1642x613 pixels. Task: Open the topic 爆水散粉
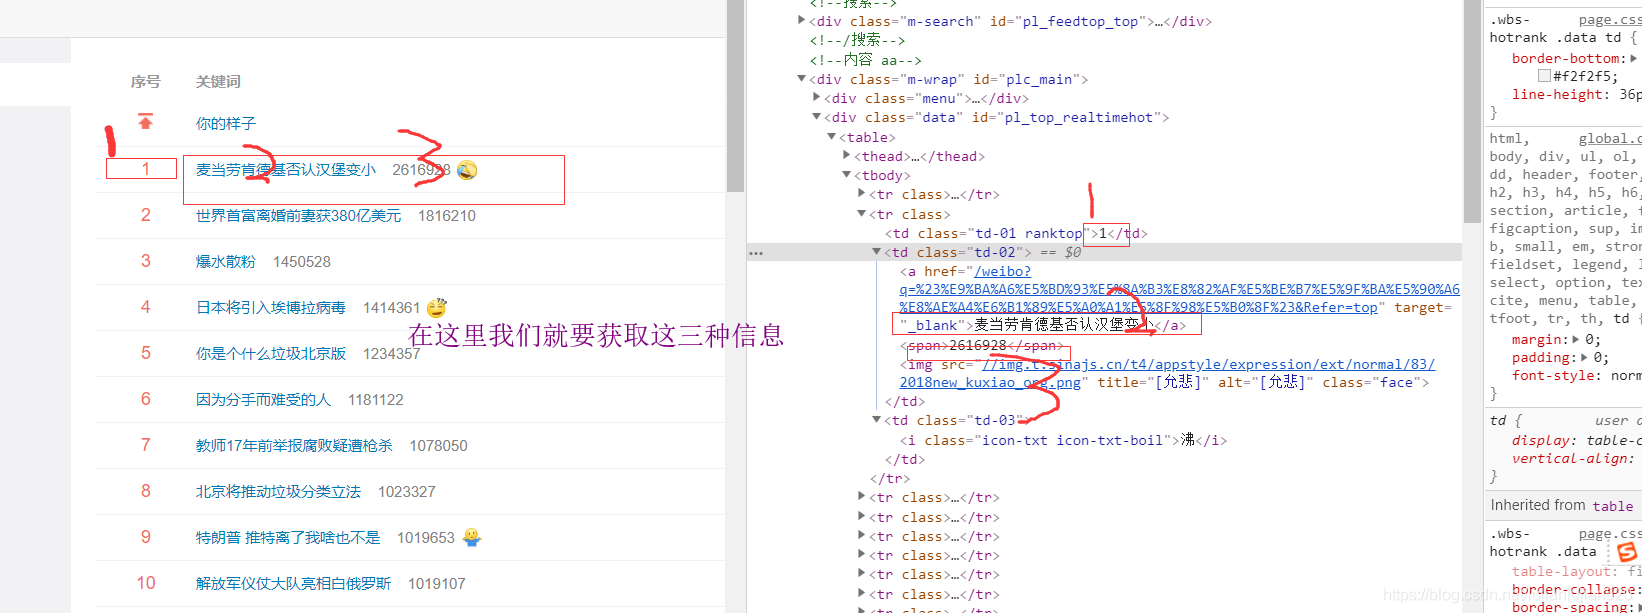pyautogui.click(x=226, y=262)
